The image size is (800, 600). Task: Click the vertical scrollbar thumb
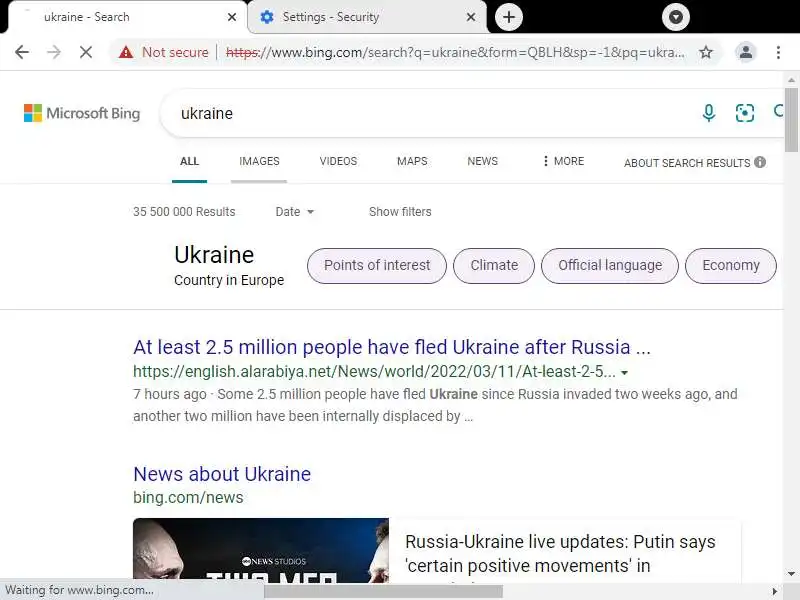pyautogui.click(x=791, y=120)
